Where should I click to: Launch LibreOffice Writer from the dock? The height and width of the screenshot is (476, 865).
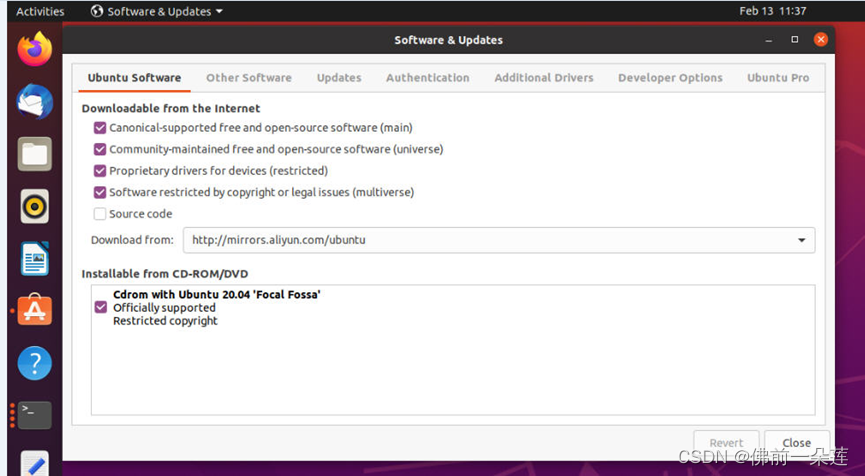pyautogui.click(x=35, y=258)
